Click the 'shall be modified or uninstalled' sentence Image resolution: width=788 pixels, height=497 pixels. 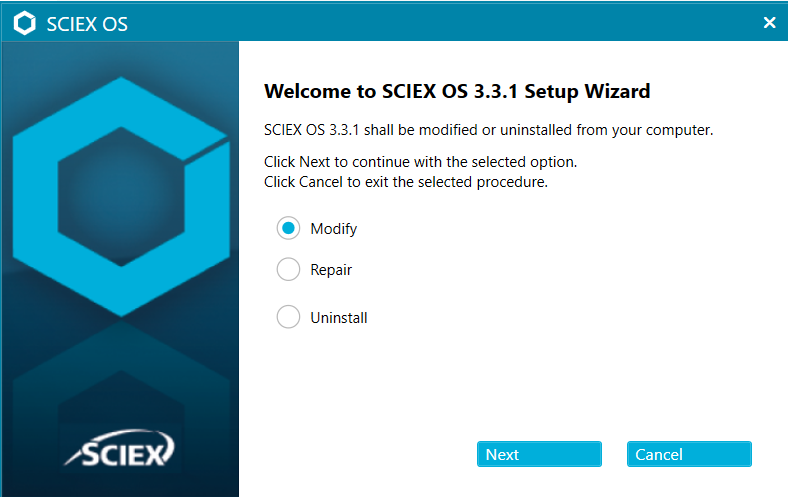(x=488, y=130)
